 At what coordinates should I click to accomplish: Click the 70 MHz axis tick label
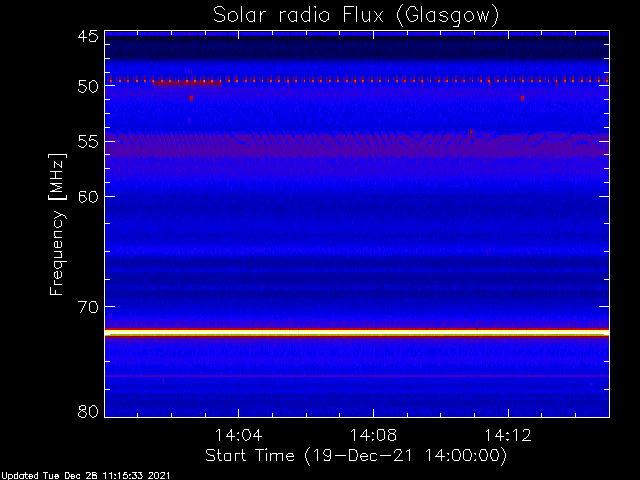click(x=88, y=307)
